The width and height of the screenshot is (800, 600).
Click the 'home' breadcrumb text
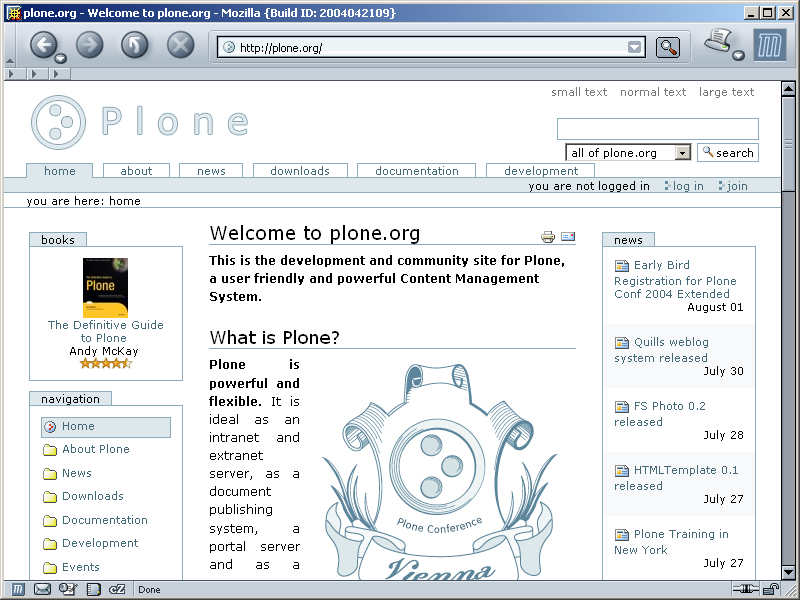click(x=124, y=201)
